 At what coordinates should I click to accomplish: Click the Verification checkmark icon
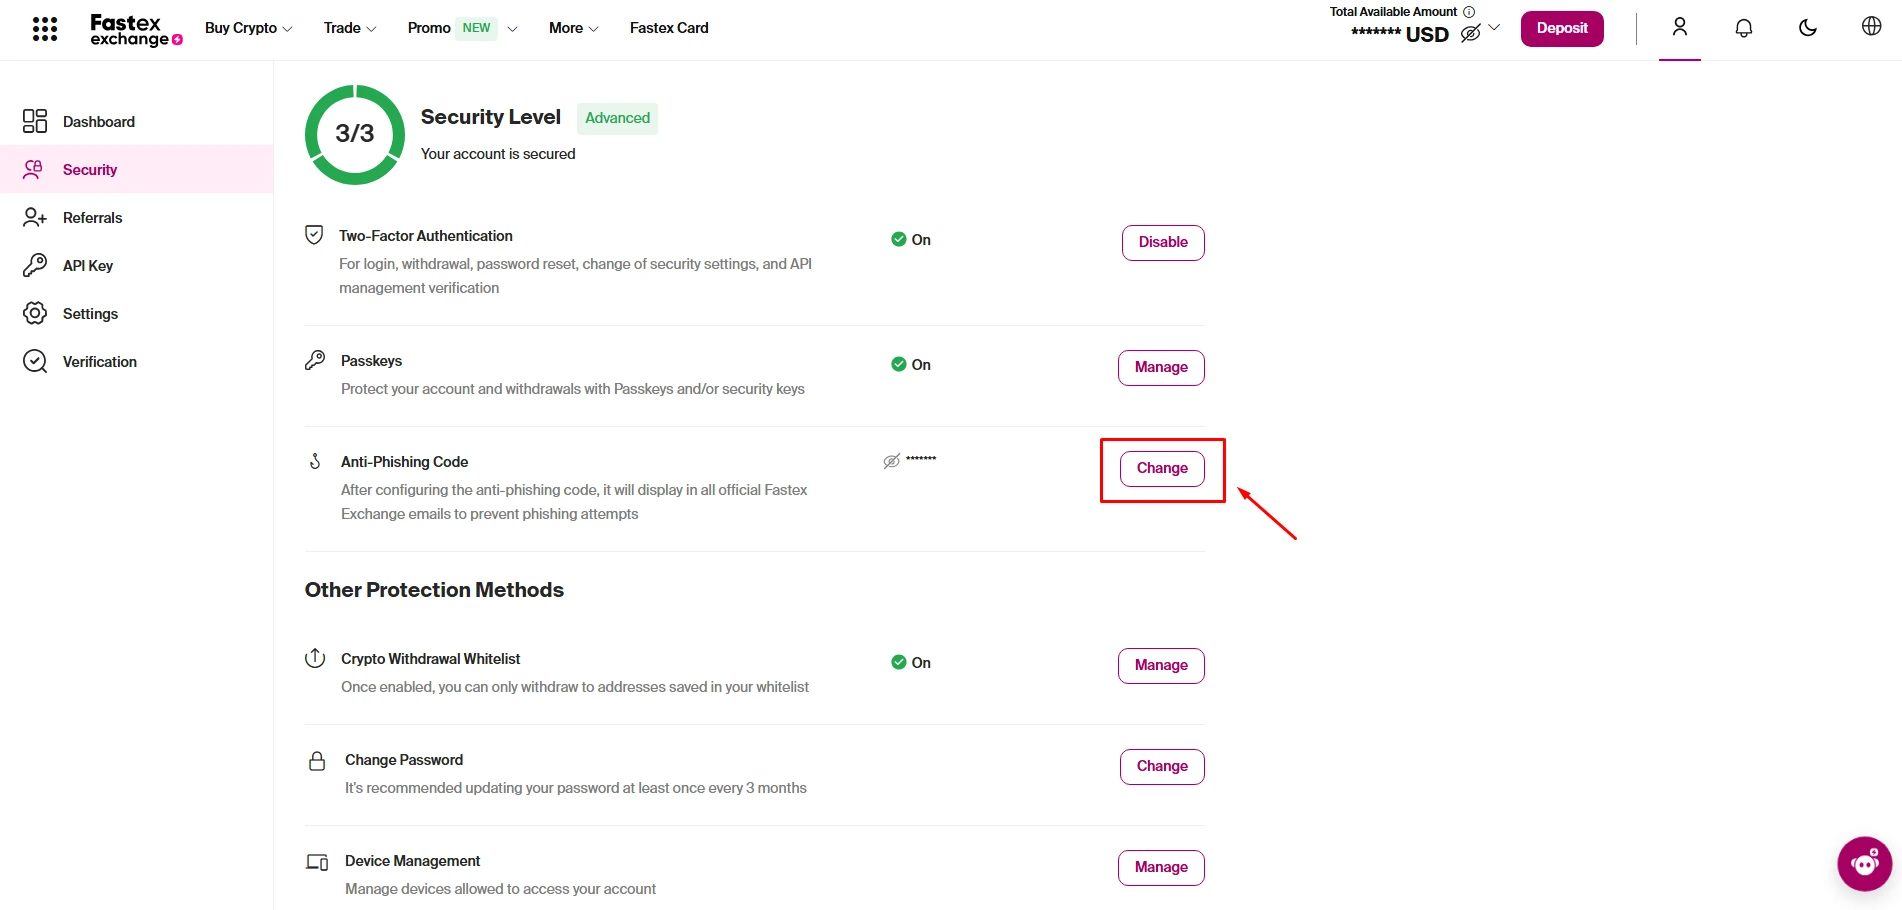click(x=35, y=361)
